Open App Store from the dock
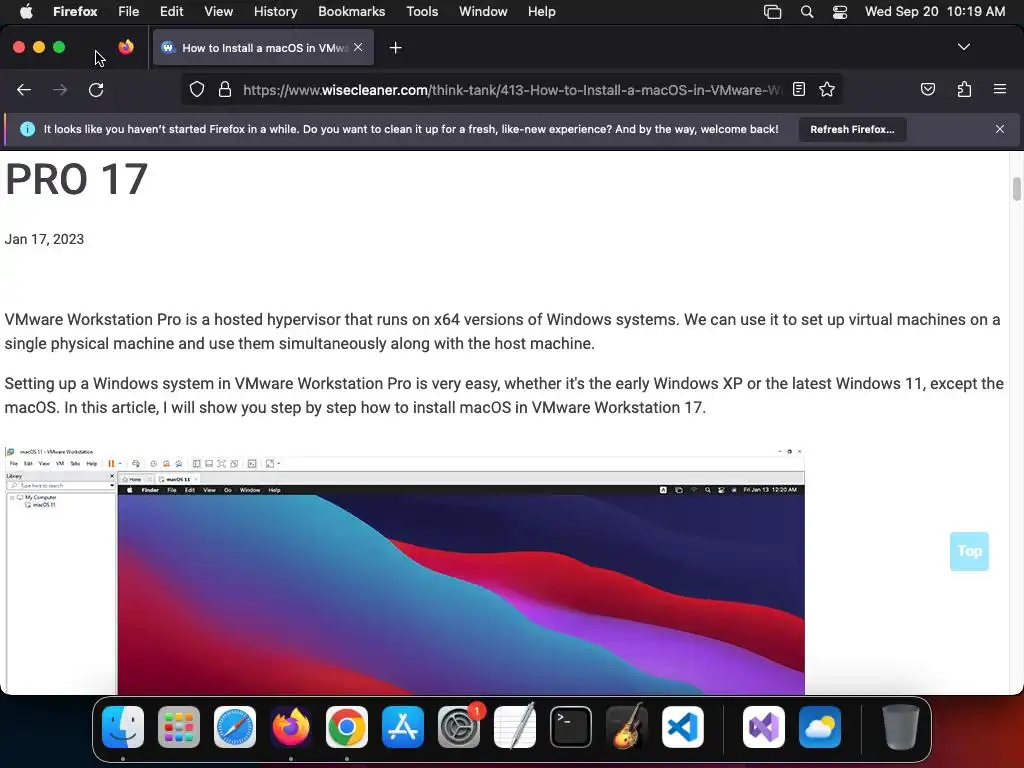Viewport: 1024px width, 768px height. pos(403,727)
